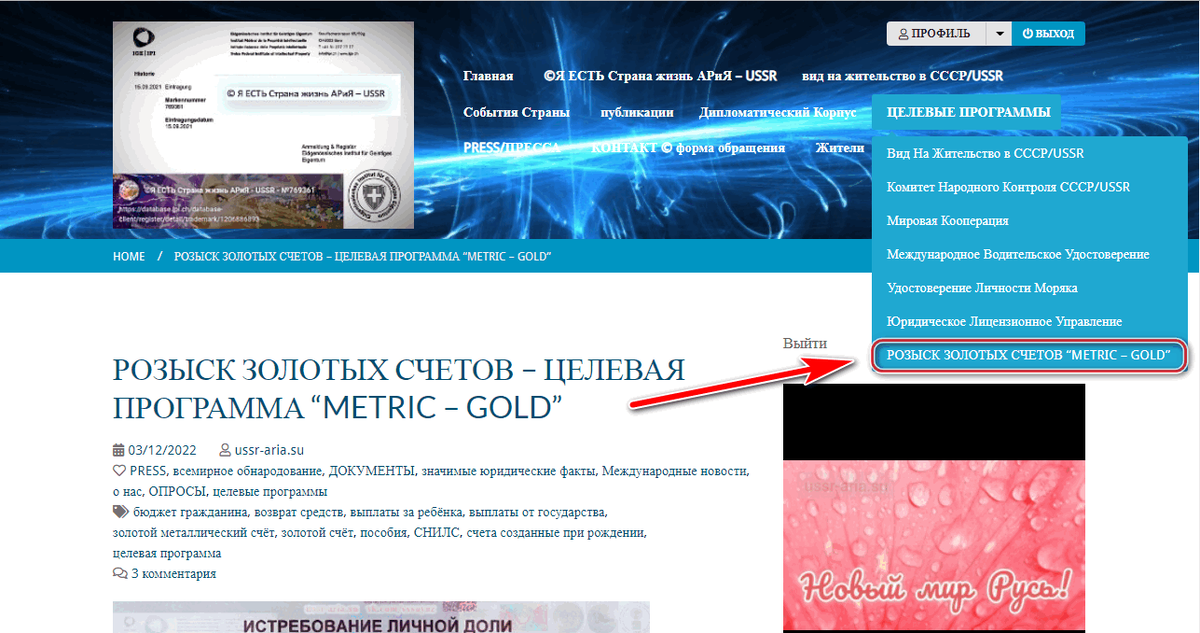This screenshot has height=633, width=1200.
Task: Choose Вид На Жительство в СССР/USSR submenu entry
Action: [985, 154]
